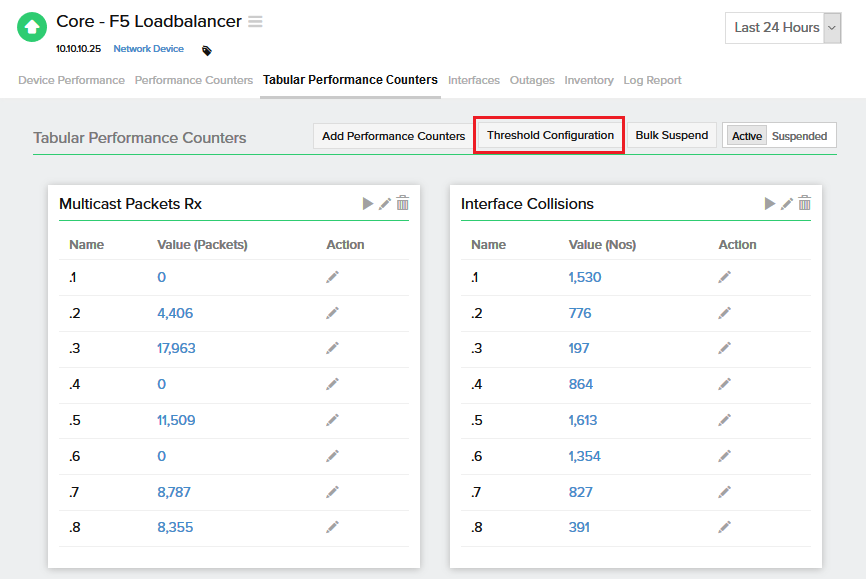Click the Threshold Configuration button
This screenshot has width=866, height=579.
tap(550, 136)
